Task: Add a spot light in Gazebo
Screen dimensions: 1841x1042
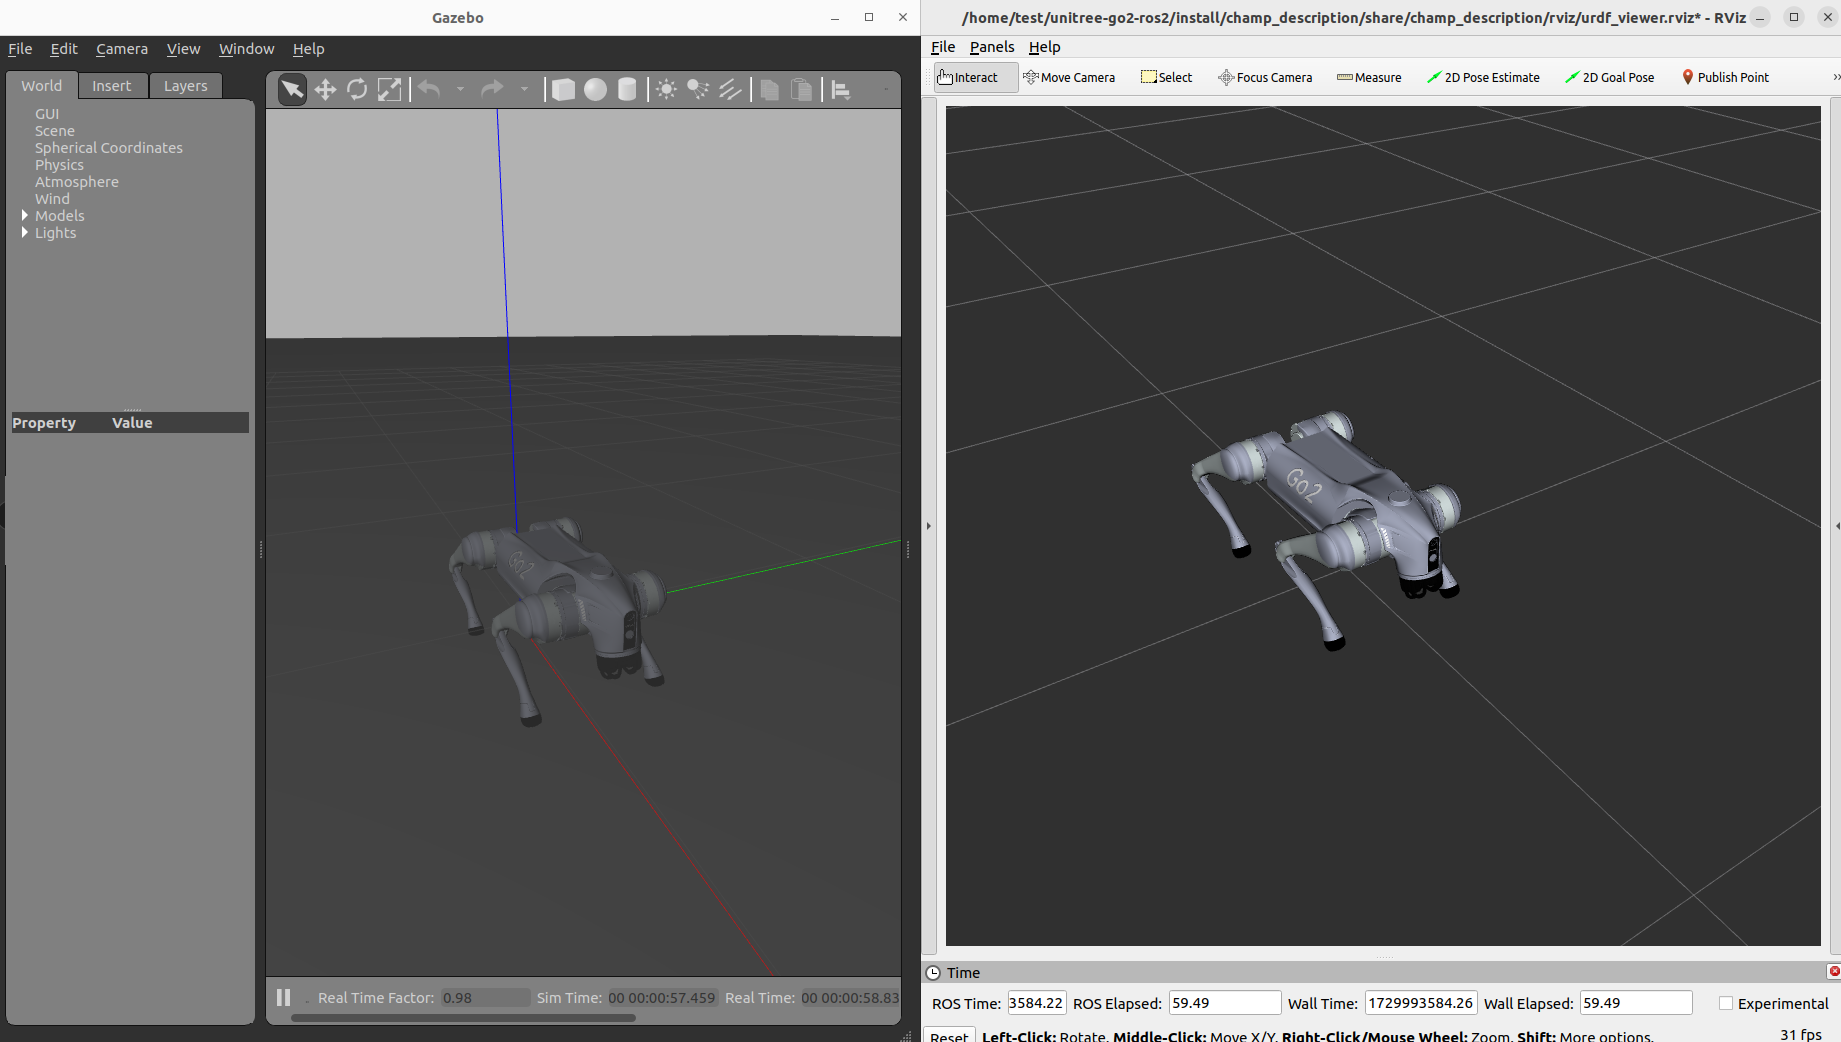Action: [x=698, y=90]
